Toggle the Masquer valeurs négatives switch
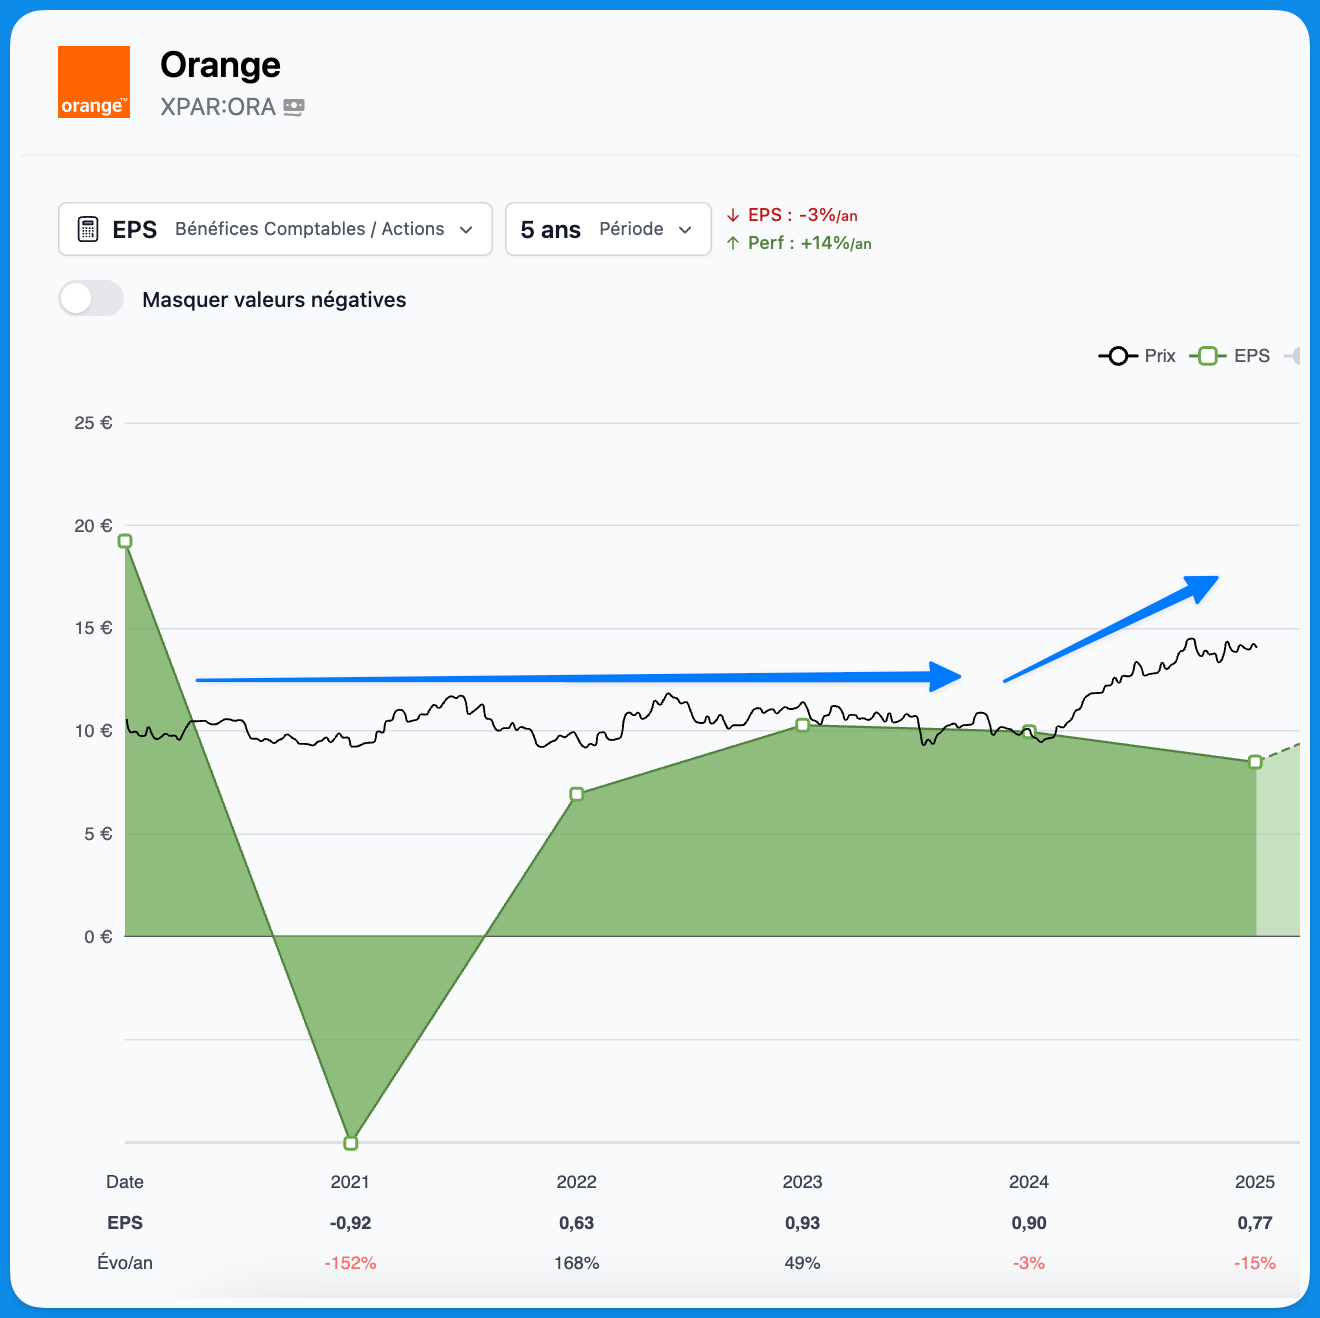This screenshot has width=1320, height=1318. tap(91, 299)
